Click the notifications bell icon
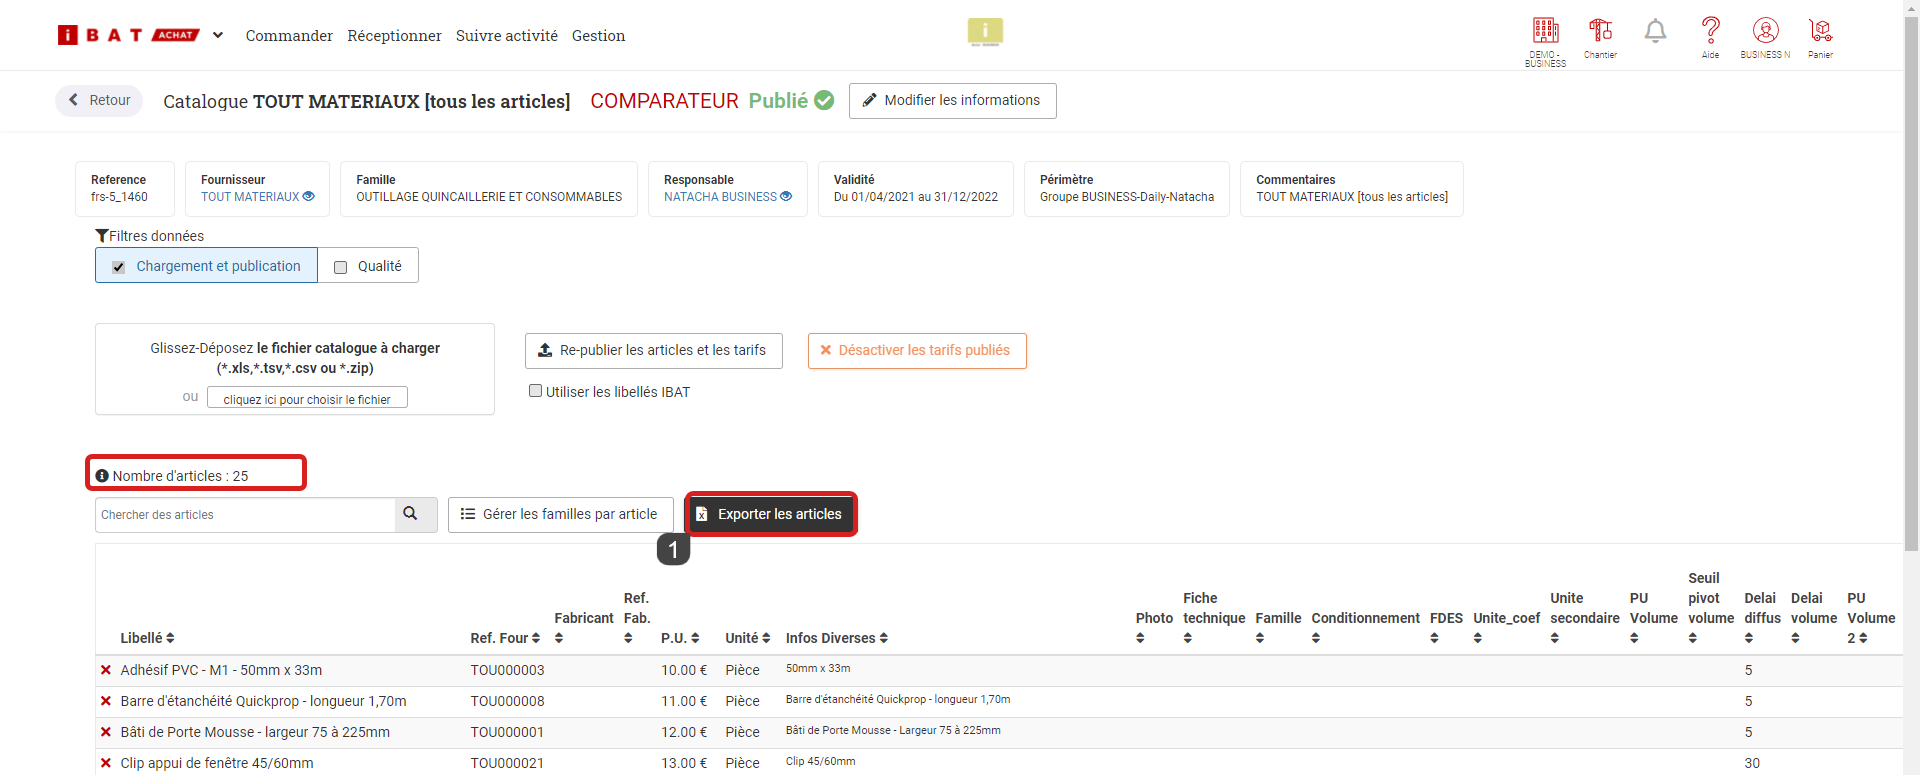Viewport: 1920px width, 775px height. (x=1655, y=32)
